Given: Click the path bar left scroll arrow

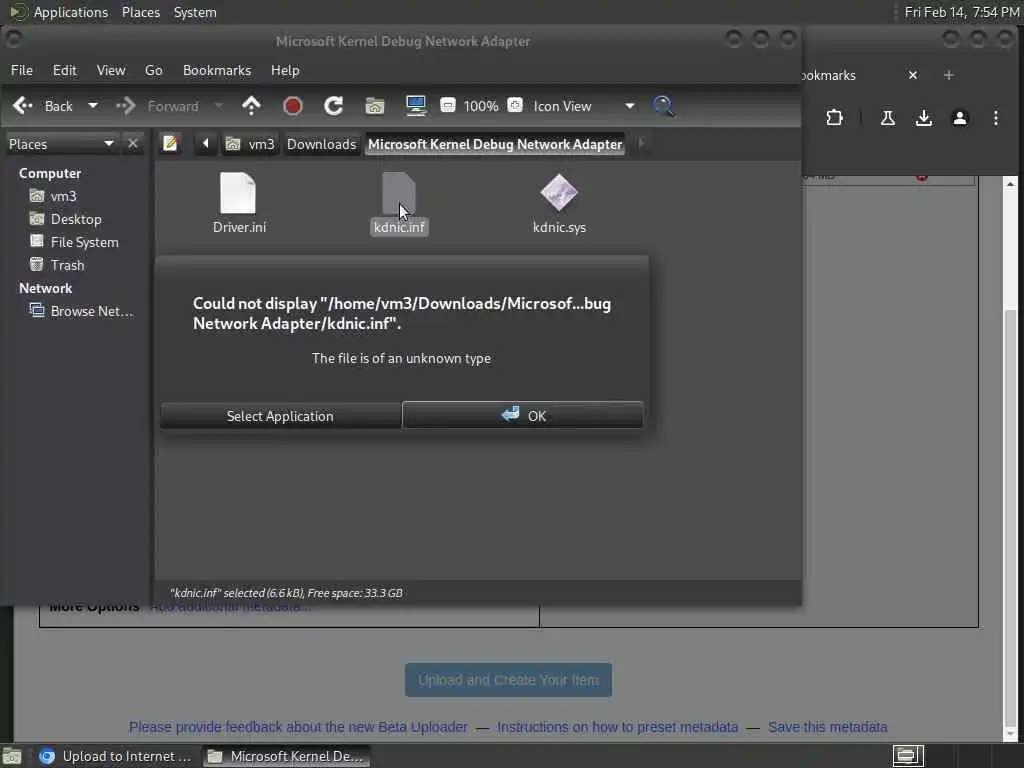Looking at the screenshot, I should (205, 144).
